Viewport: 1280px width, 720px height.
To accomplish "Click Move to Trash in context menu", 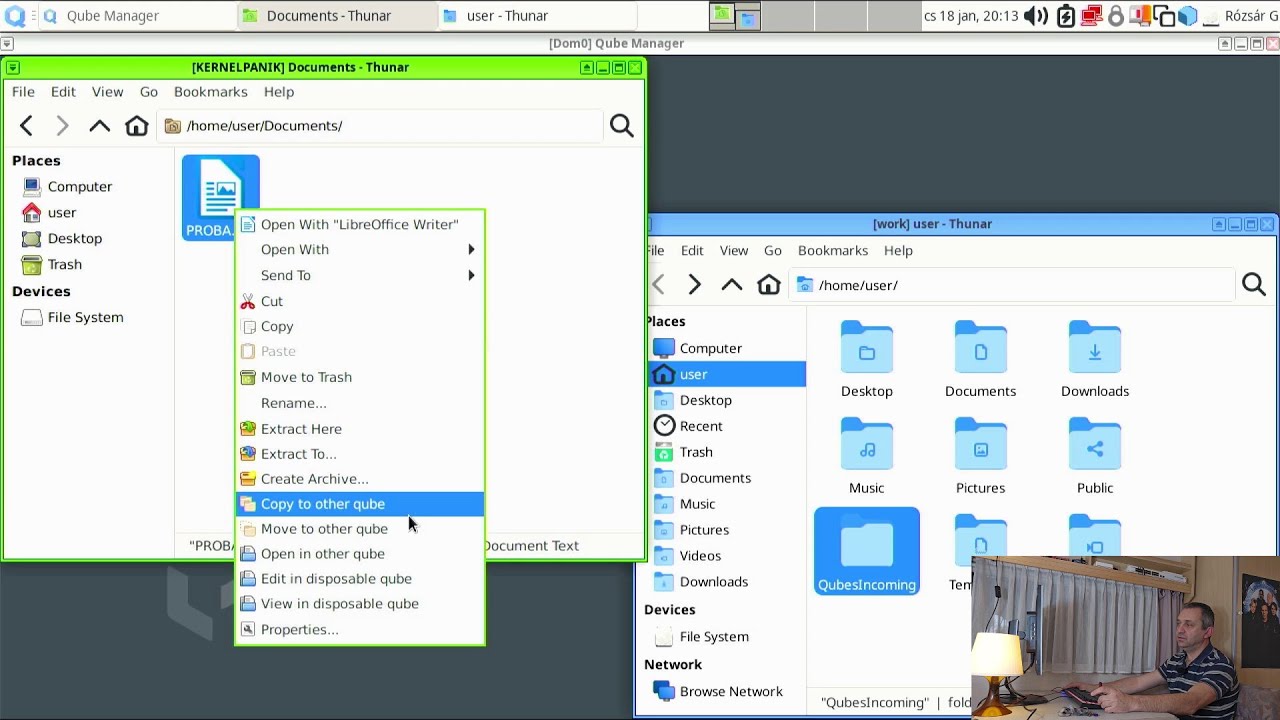I will 360,377.
